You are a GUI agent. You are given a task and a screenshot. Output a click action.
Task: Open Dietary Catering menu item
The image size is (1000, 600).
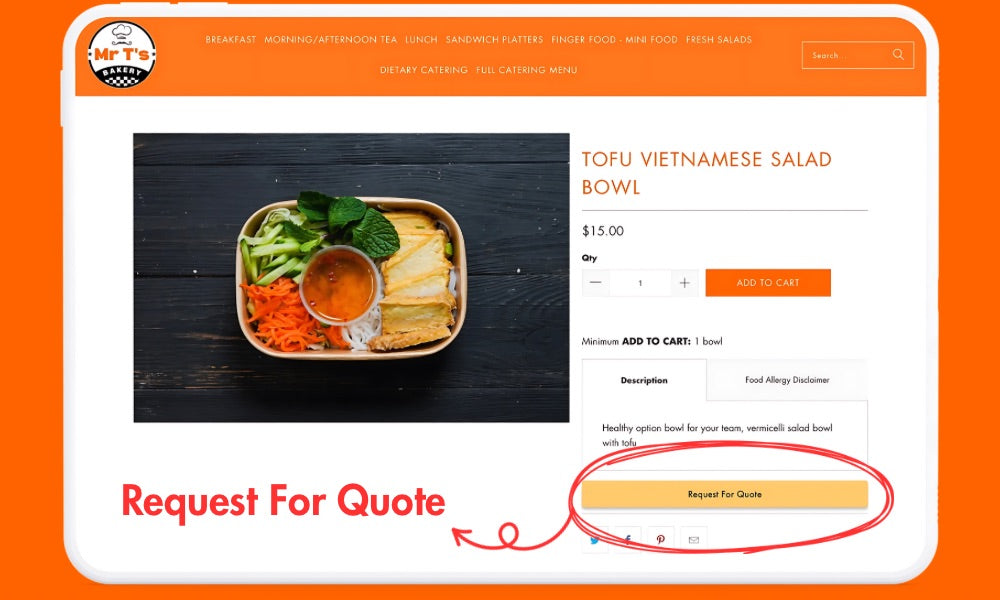pyautogui.click(x=424, y=70)
